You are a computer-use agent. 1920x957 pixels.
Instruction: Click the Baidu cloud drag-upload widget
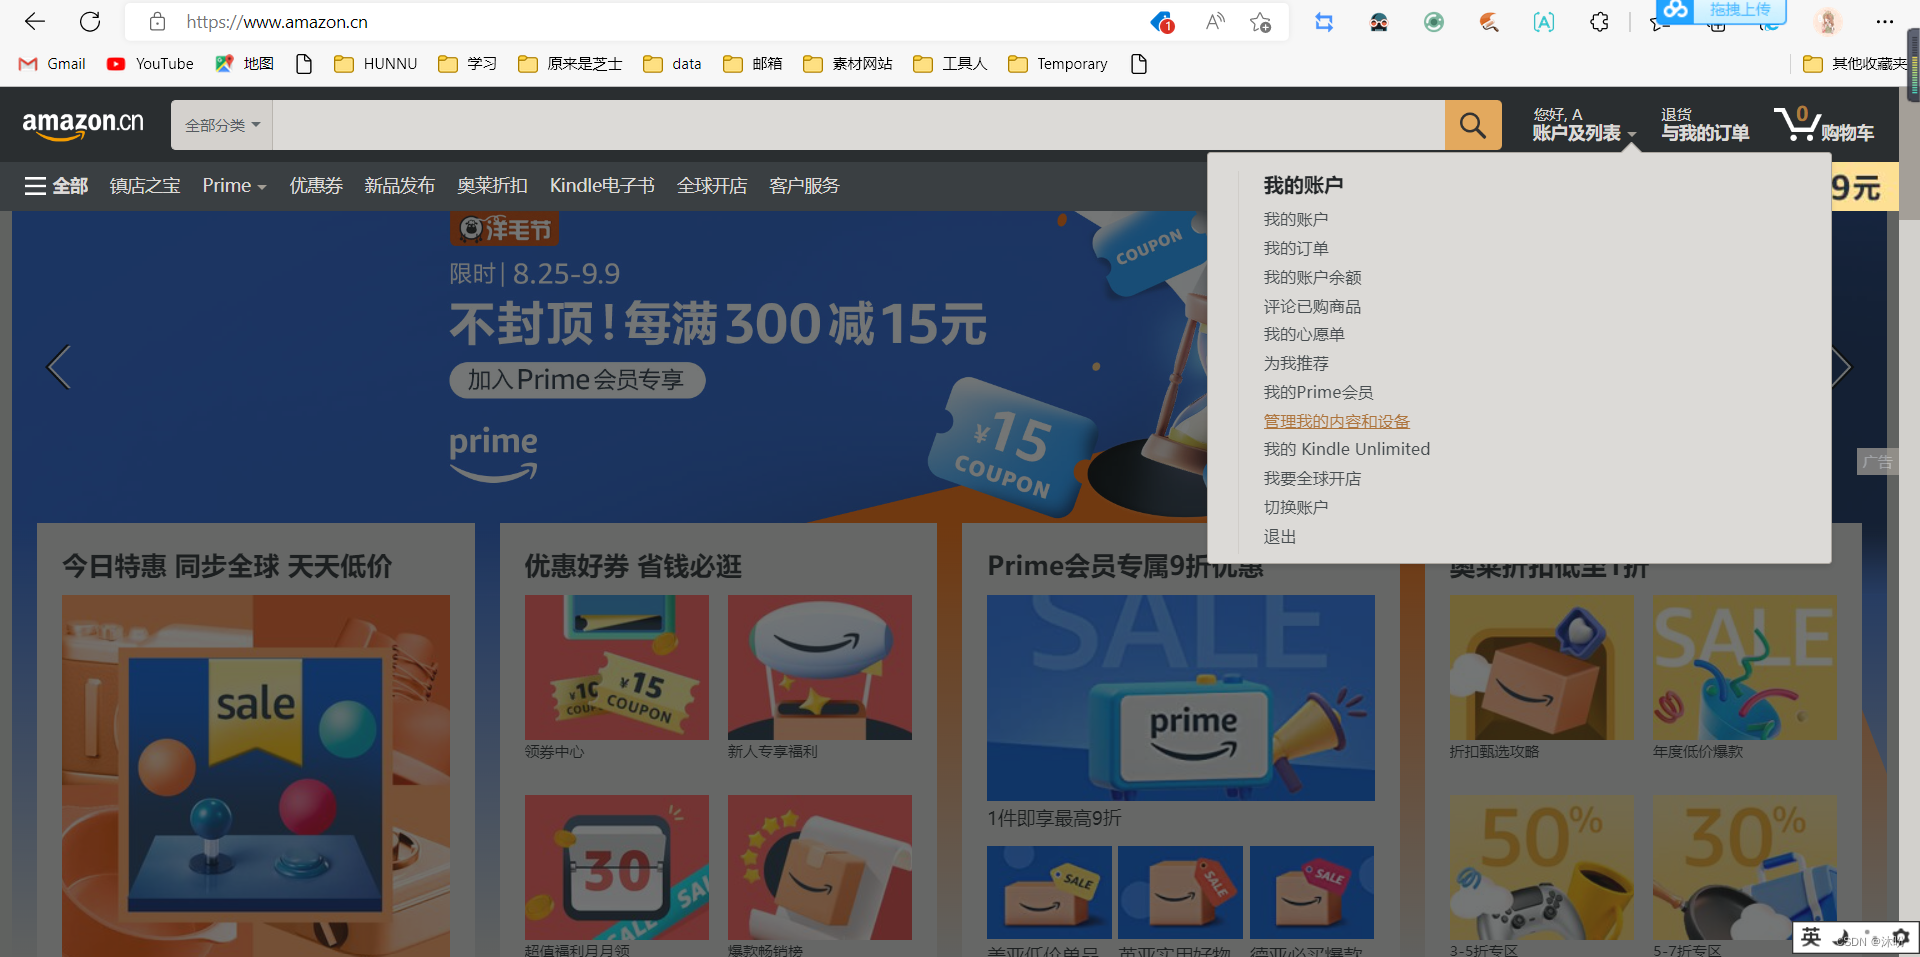pos(1720,10)
